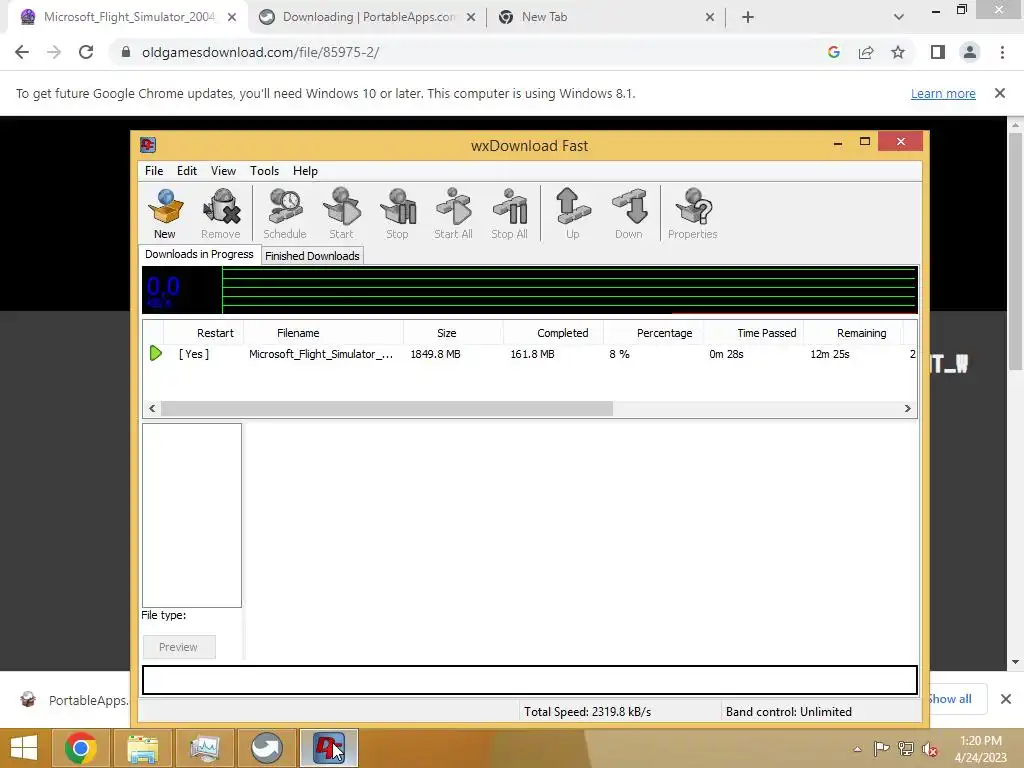Click the Completed column header
This screenshot has width=1024, height=768.
(553, 333)
